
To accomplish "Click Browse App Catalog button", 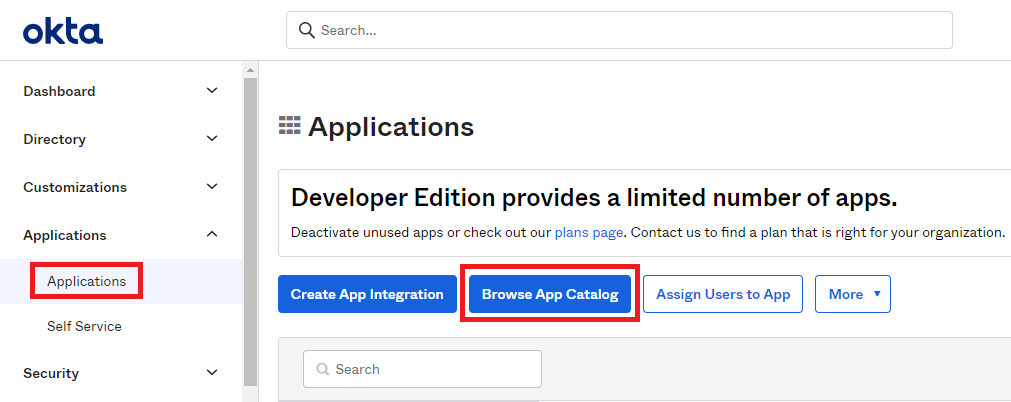I will tap(549, 294).
